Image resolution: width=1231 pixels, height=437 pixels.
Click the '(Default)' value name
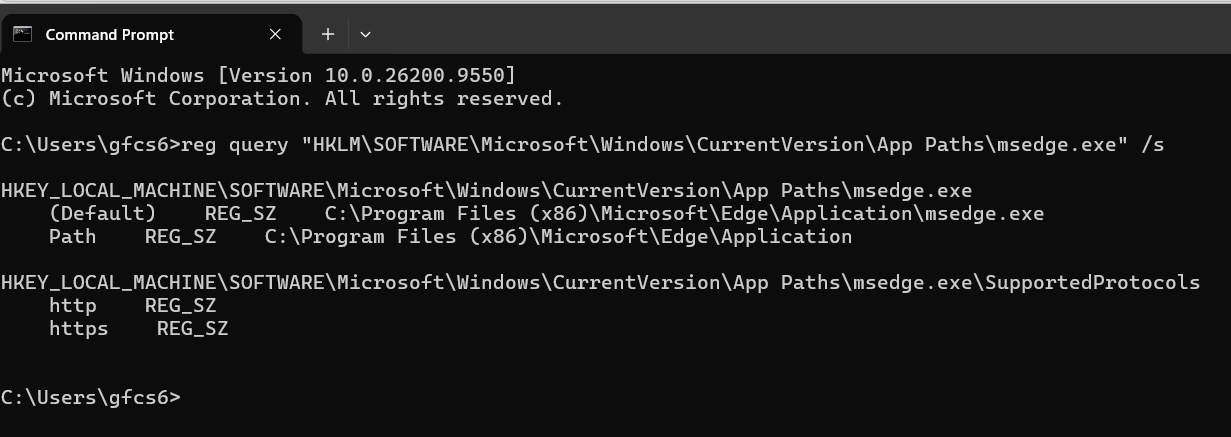(x=102, y=214)
